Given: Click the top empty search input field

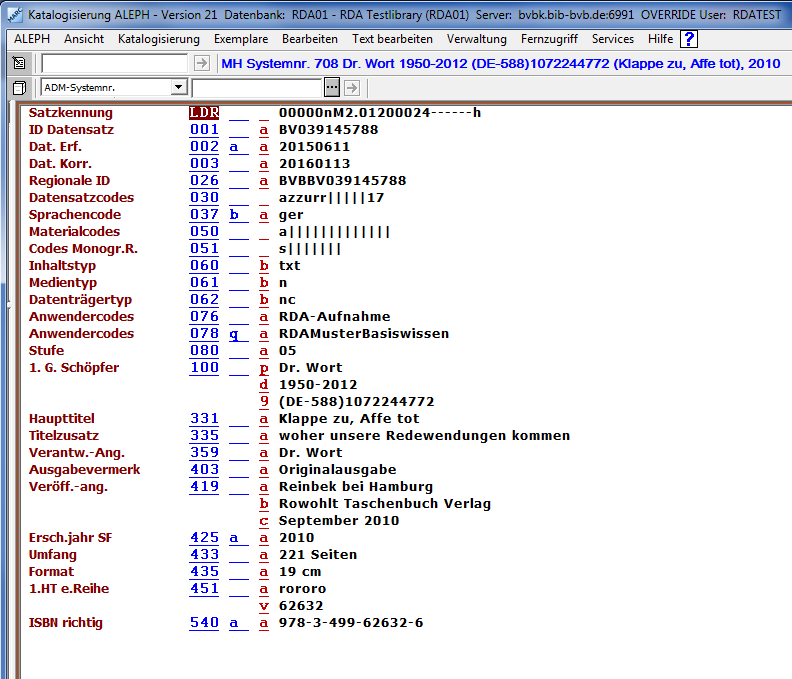Looking at the screenshot, I should click(x=114, y=63).
